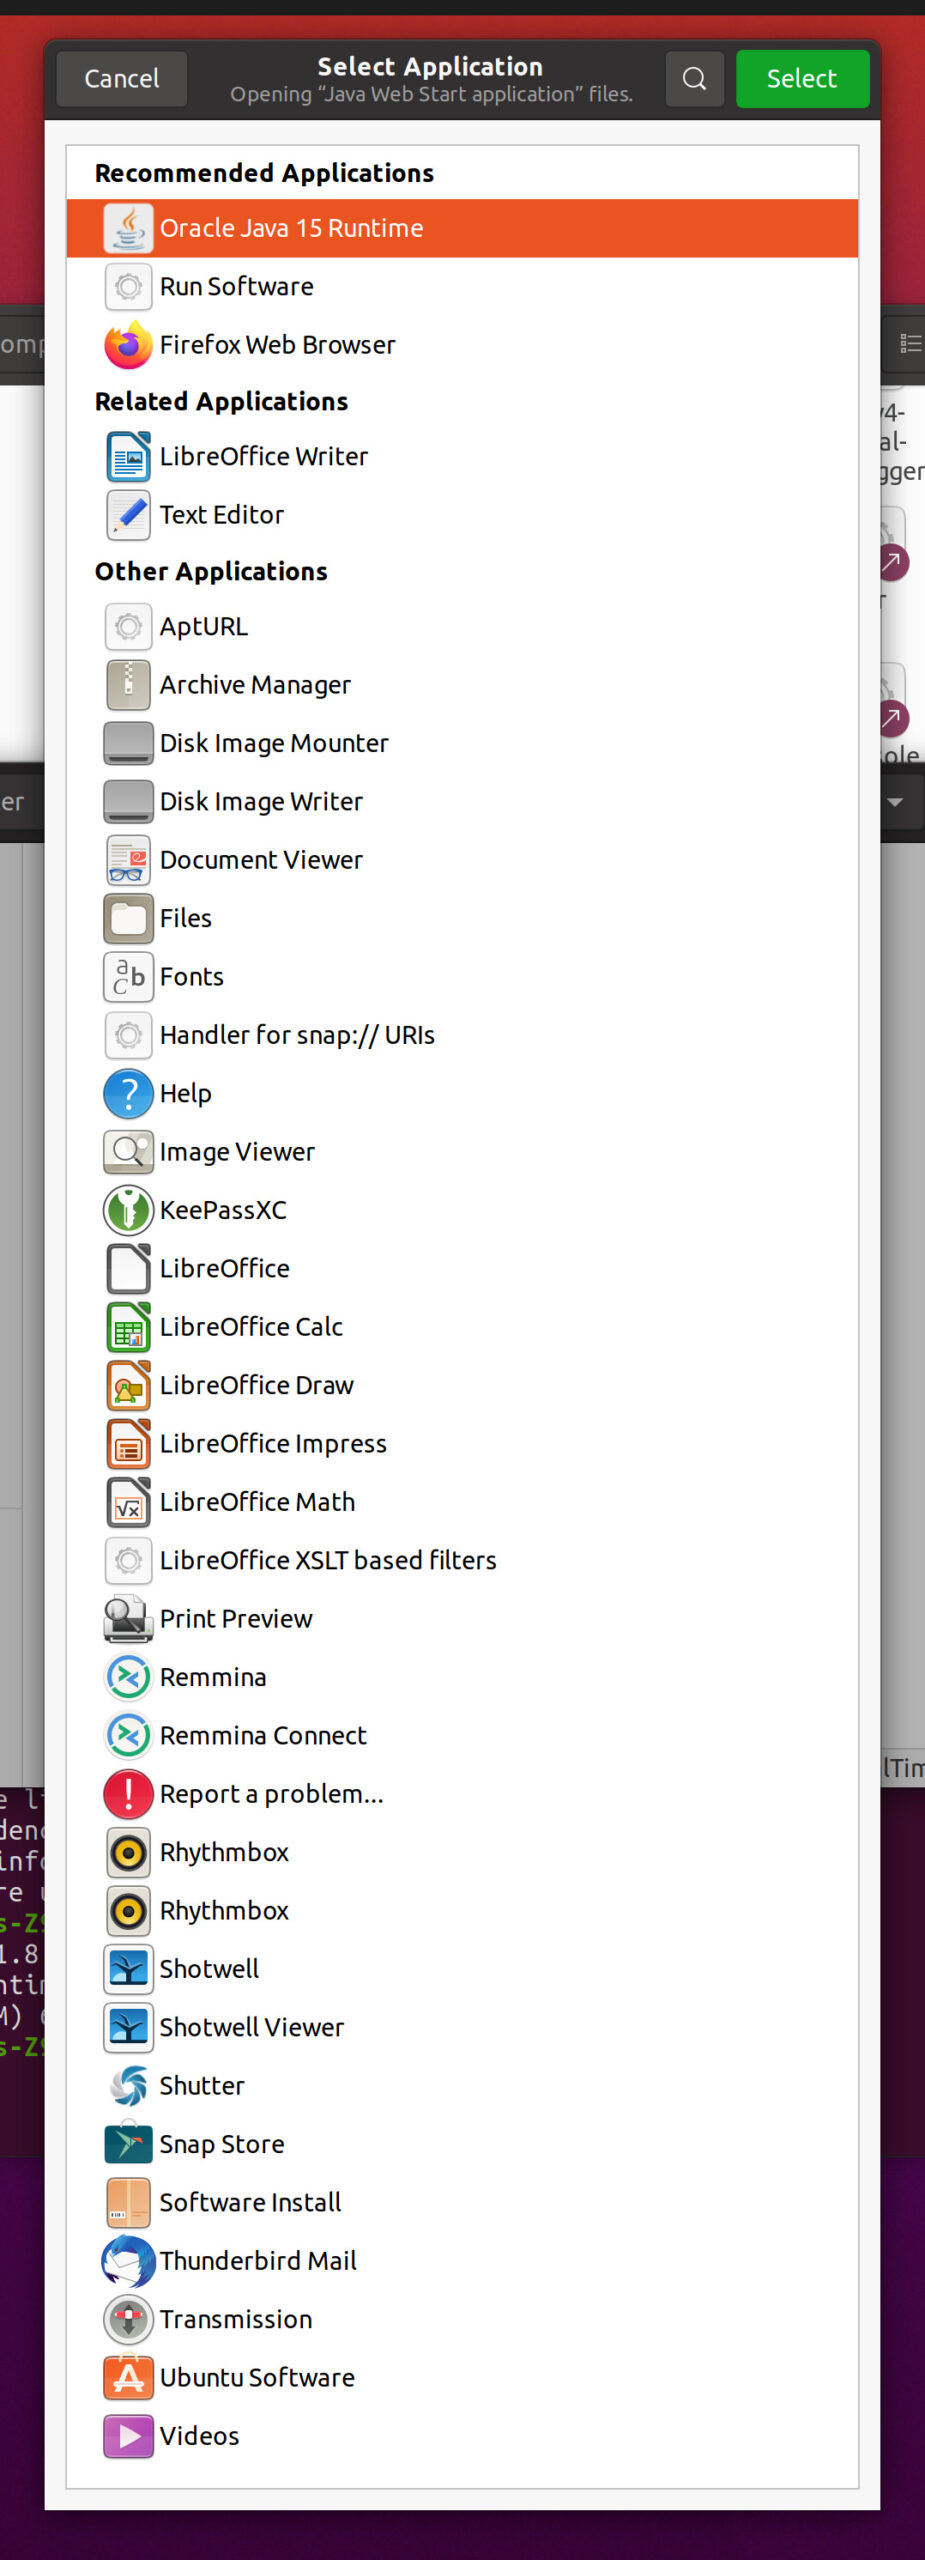Click the LibreOffice Calc spreadsheet icon

tap(128, 1327)
